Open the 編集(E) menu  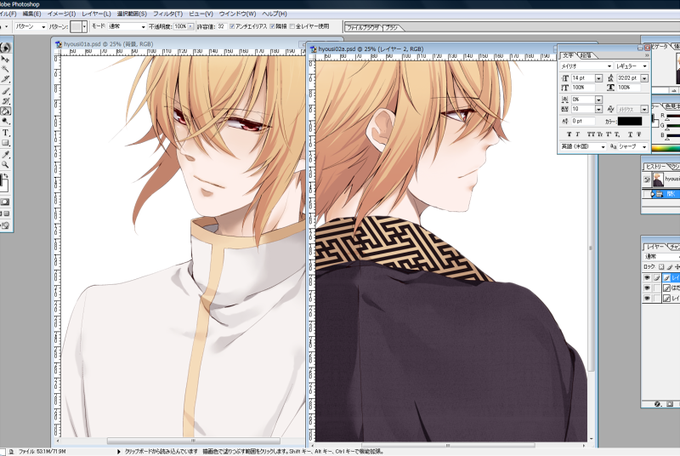point(32,14)
